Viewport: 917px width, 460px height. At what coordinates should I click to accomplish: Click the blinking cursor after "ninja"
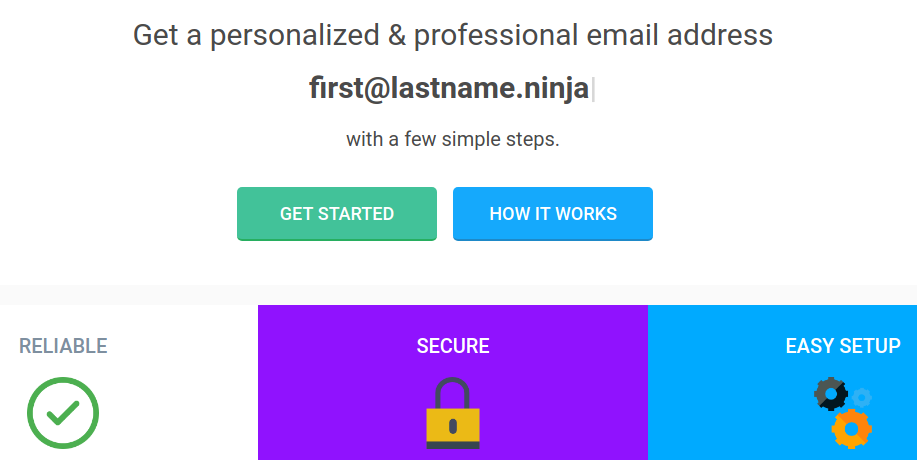(x=593, y=90)
